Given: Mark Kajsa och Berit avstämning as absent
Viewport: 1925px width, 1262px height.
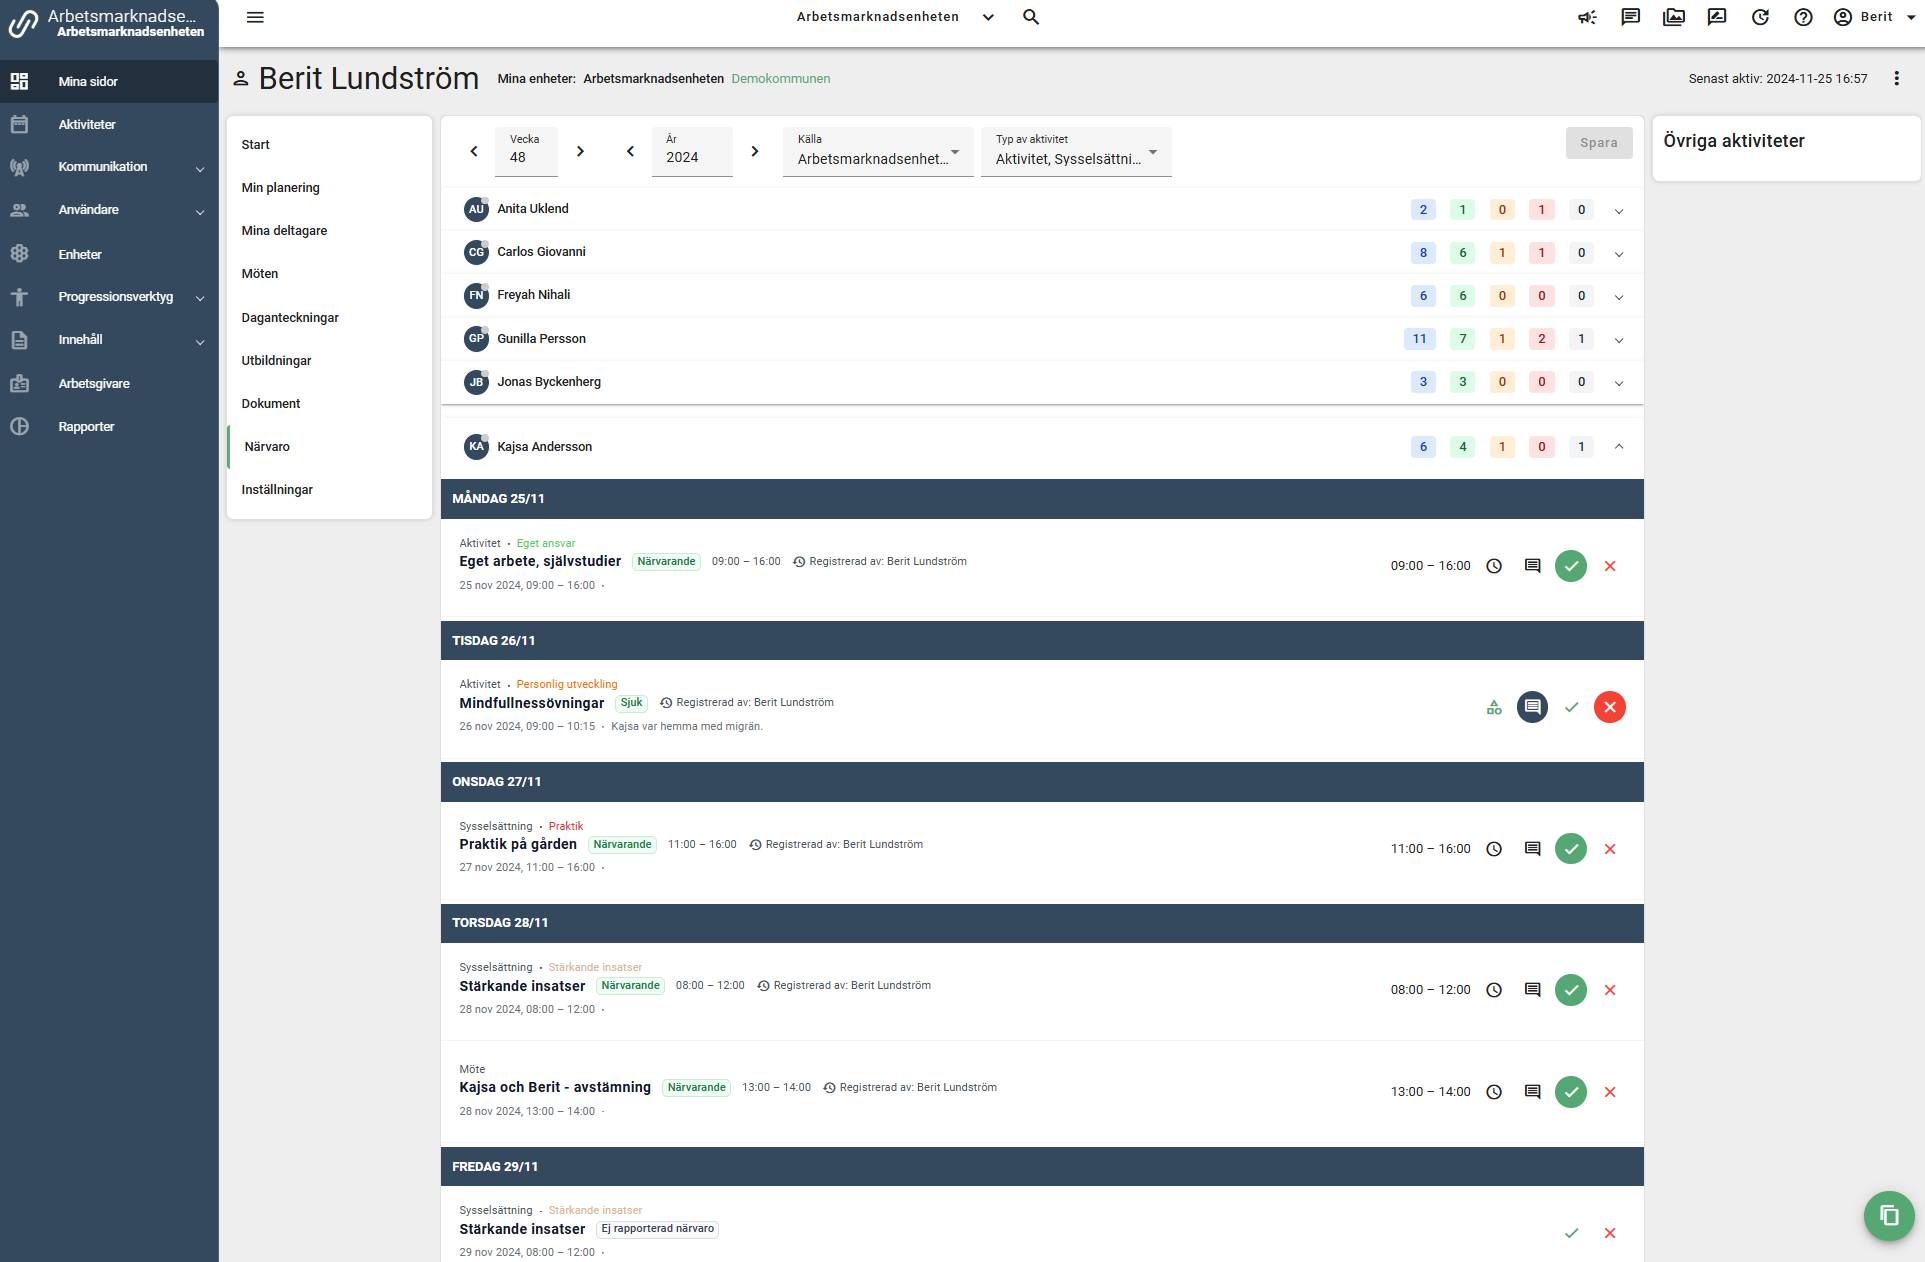Looking at the screenshot, I should [x=1610, y=1092].
